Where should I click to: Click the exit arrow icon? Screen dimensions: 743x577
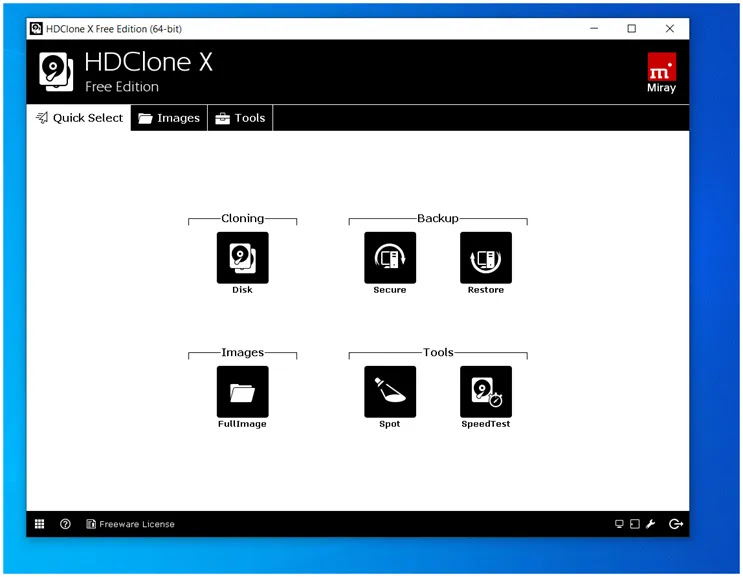click(676, 524)
